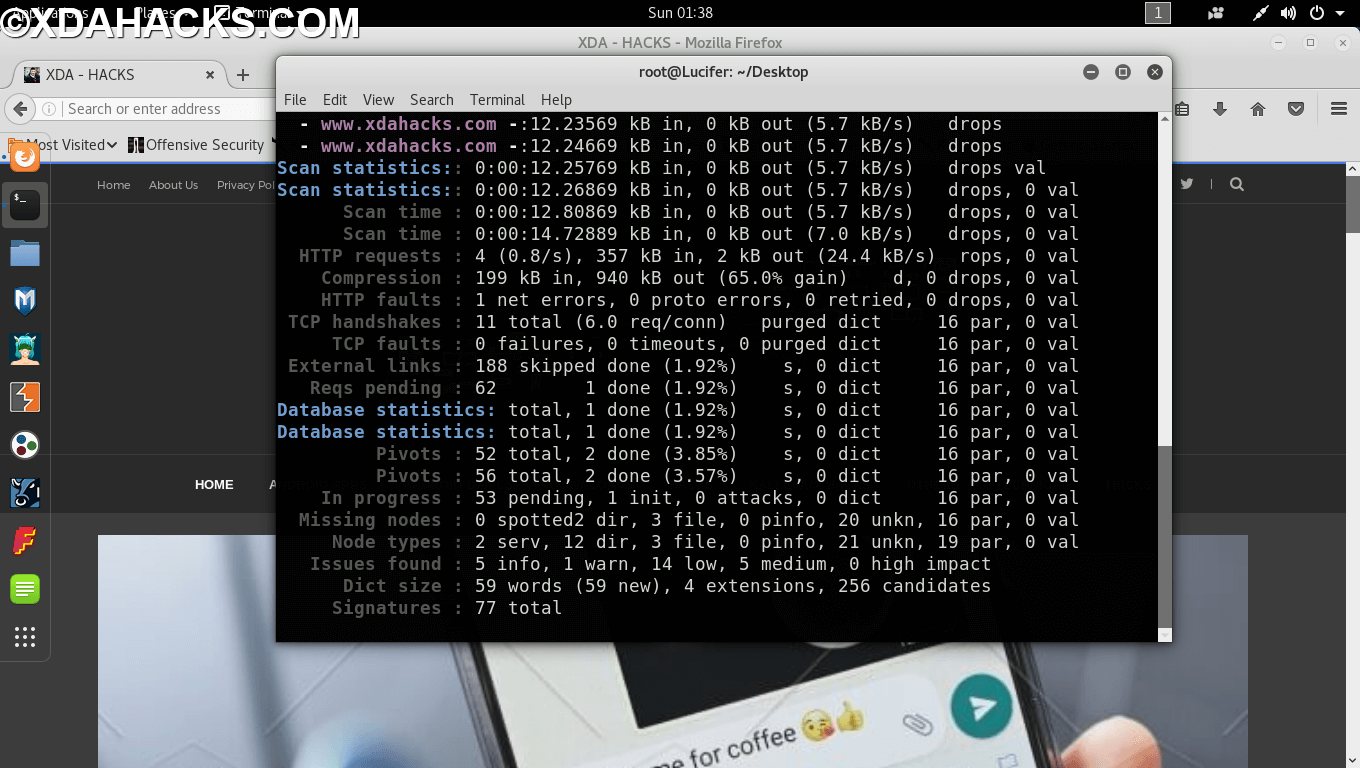This screenshot has width=1360, height=768.
Task: Click the HOME navigation link
Action: pyautogui.click(x=213, y=484)
